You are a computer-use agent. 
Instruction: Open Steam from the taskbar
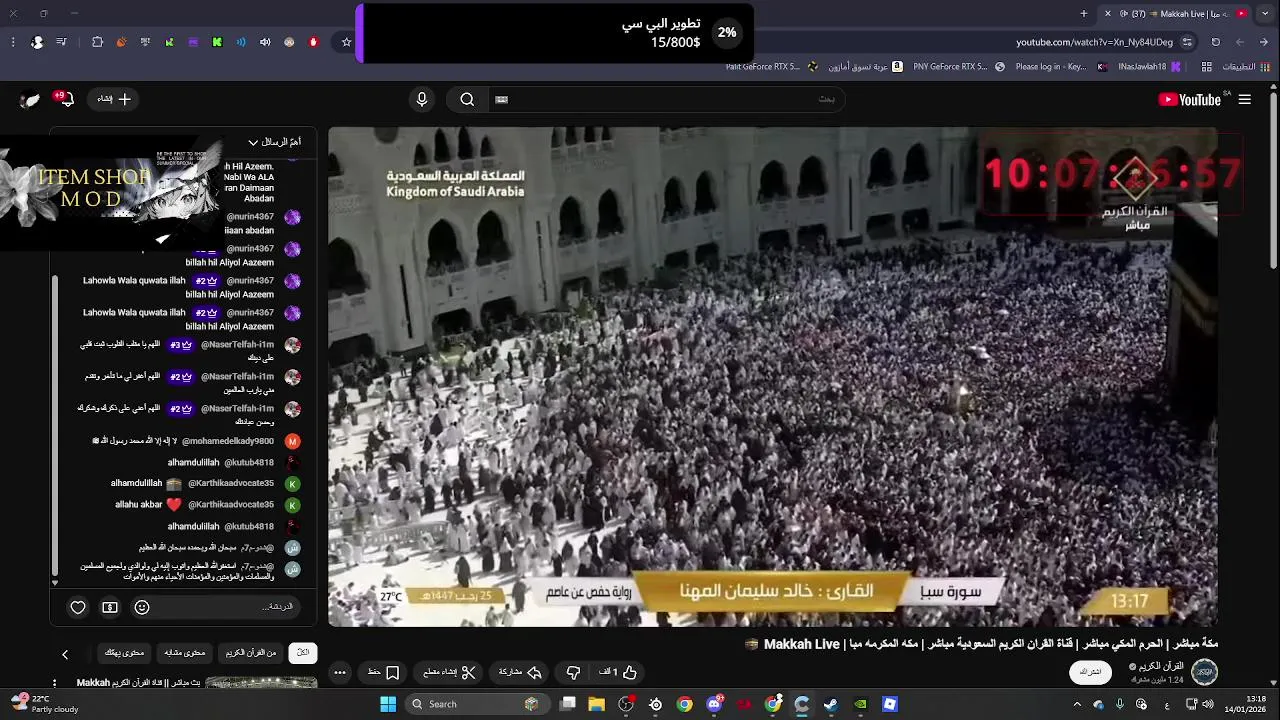pyautogui.click(x=831, y=704)
